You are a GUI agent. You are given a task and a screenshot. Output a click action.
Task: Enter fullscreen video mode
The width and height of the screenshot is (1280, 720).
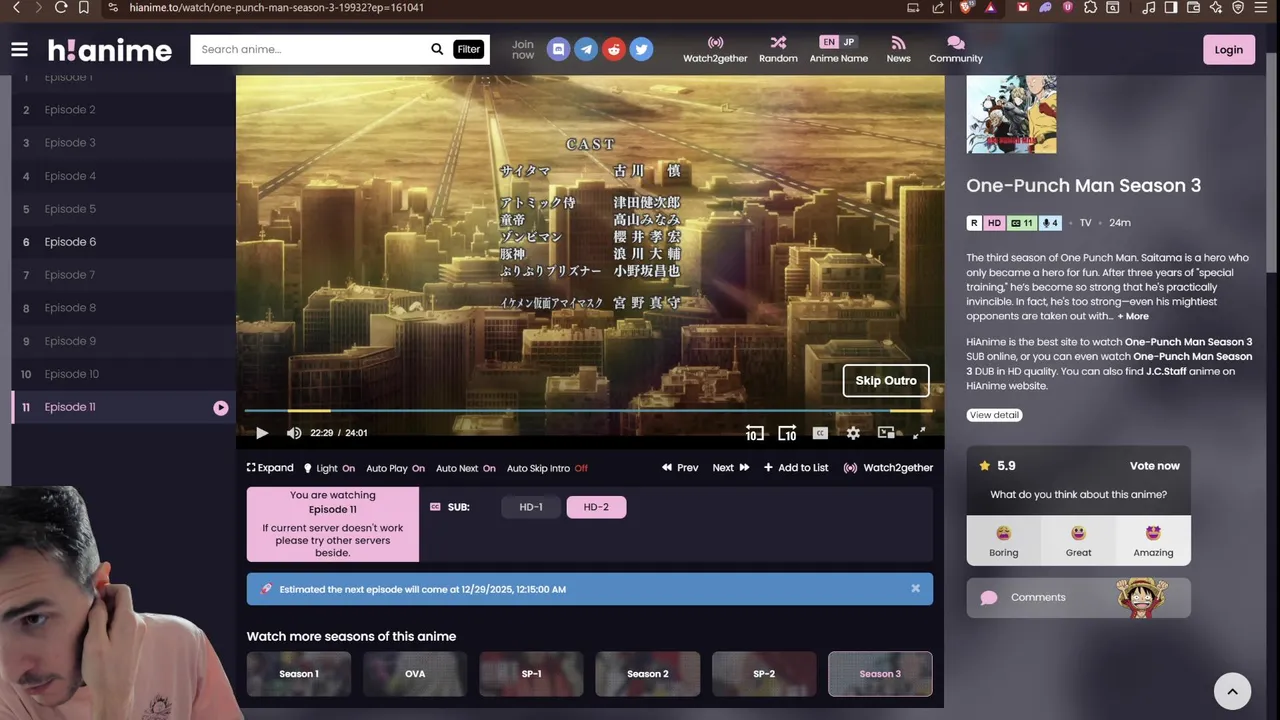pos(919,433)
